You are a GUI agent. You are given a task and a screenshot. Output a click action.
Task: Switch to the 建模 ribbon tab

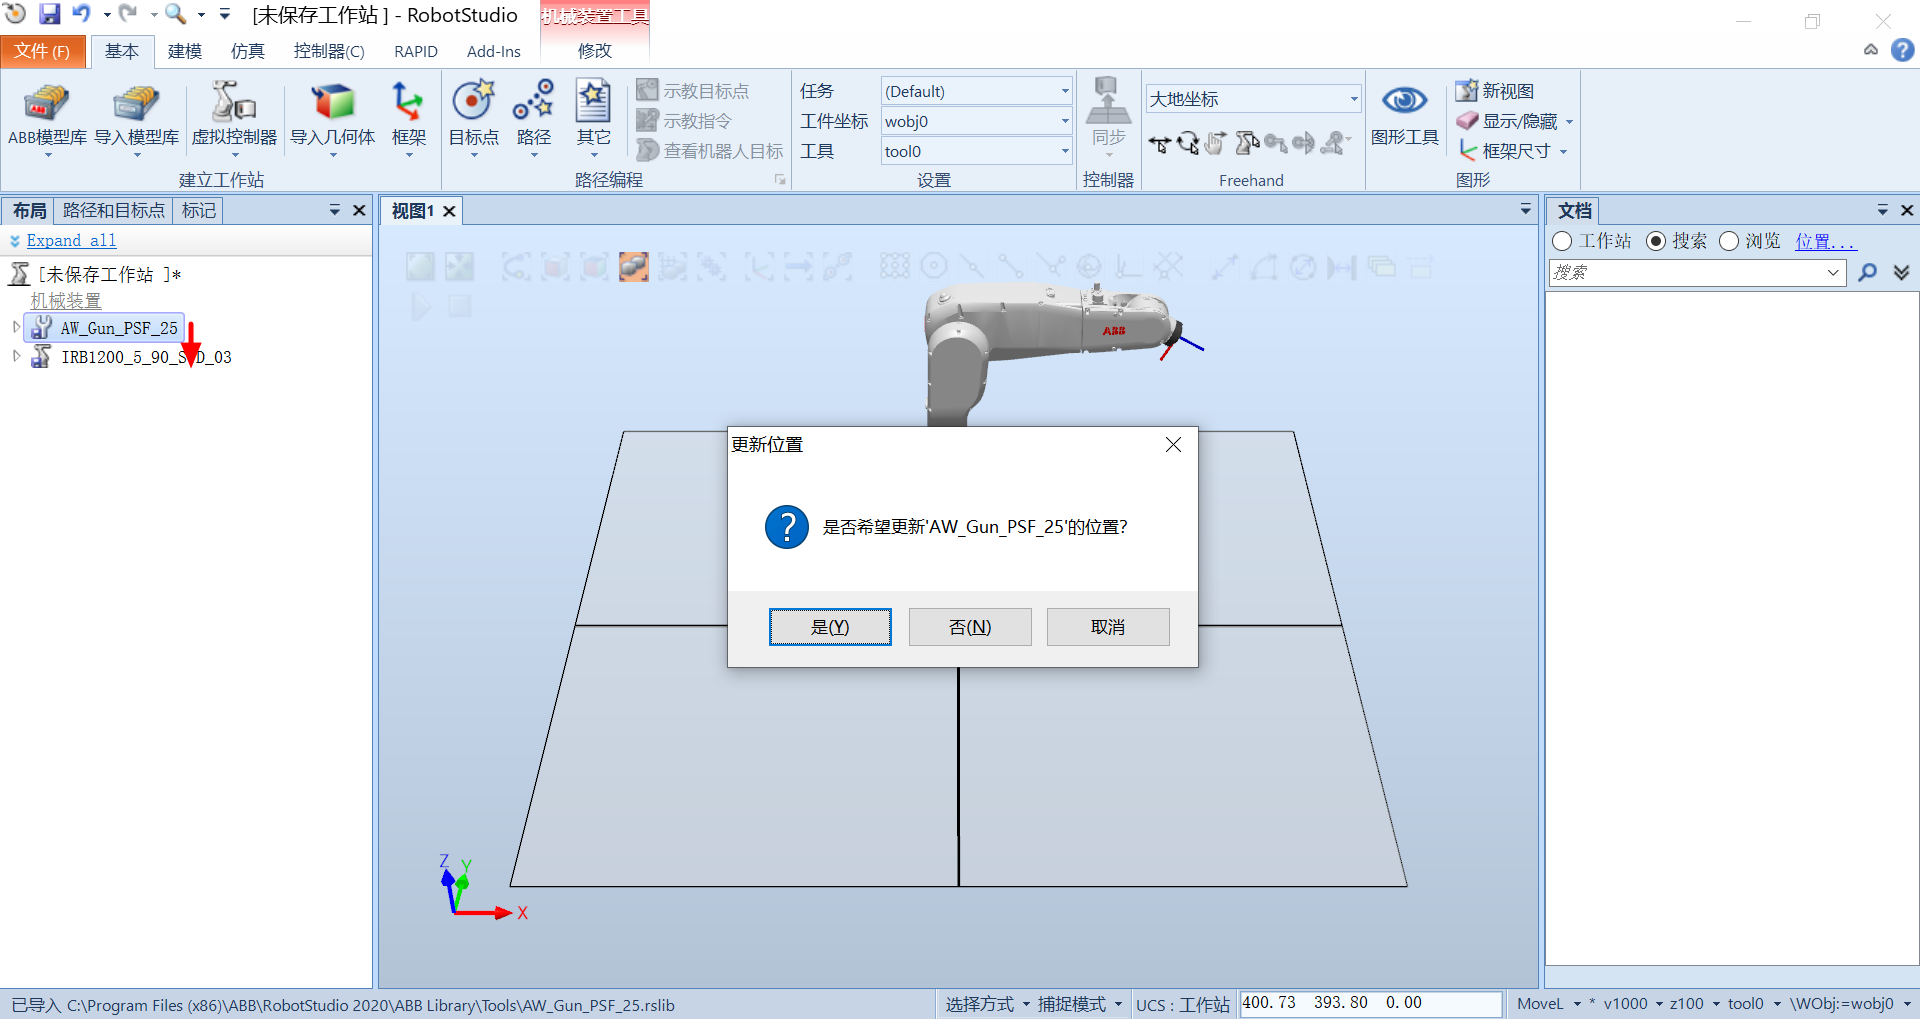185,51
